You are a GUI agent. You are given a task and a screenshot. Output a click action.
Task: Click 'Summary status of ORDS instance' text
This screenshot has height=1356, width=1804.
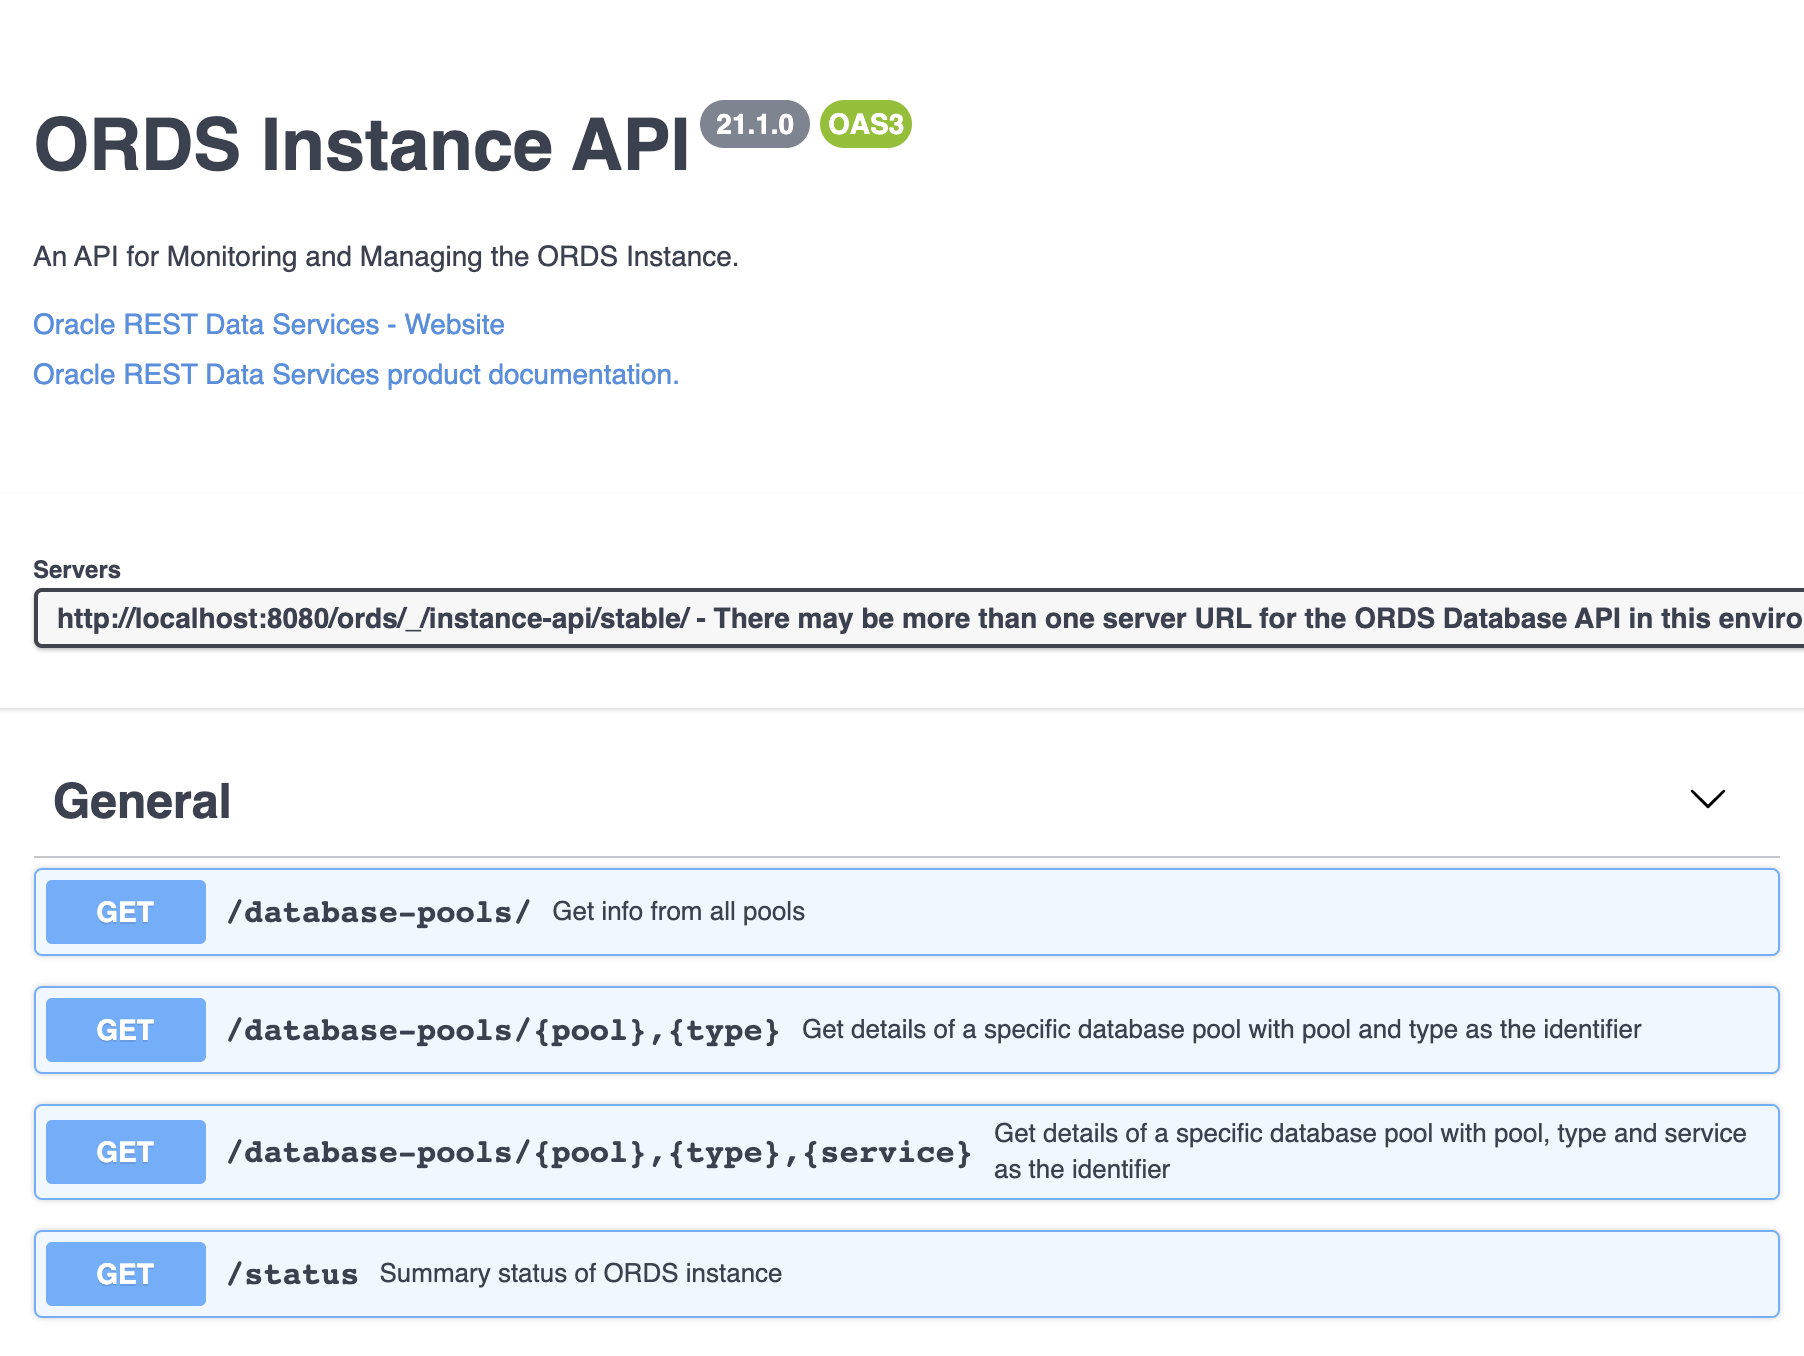[x=581, y=1273]
